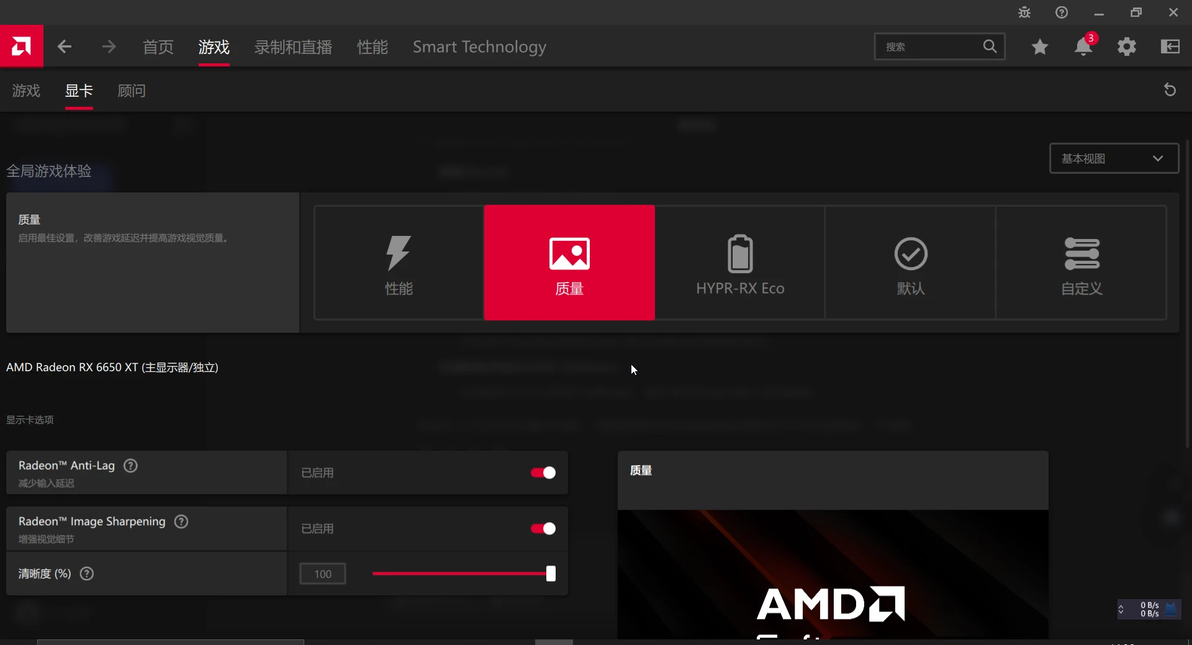The image size is (1192, 645).
Task: Open favorites star icon
Action: click(x=1039, y=47)
